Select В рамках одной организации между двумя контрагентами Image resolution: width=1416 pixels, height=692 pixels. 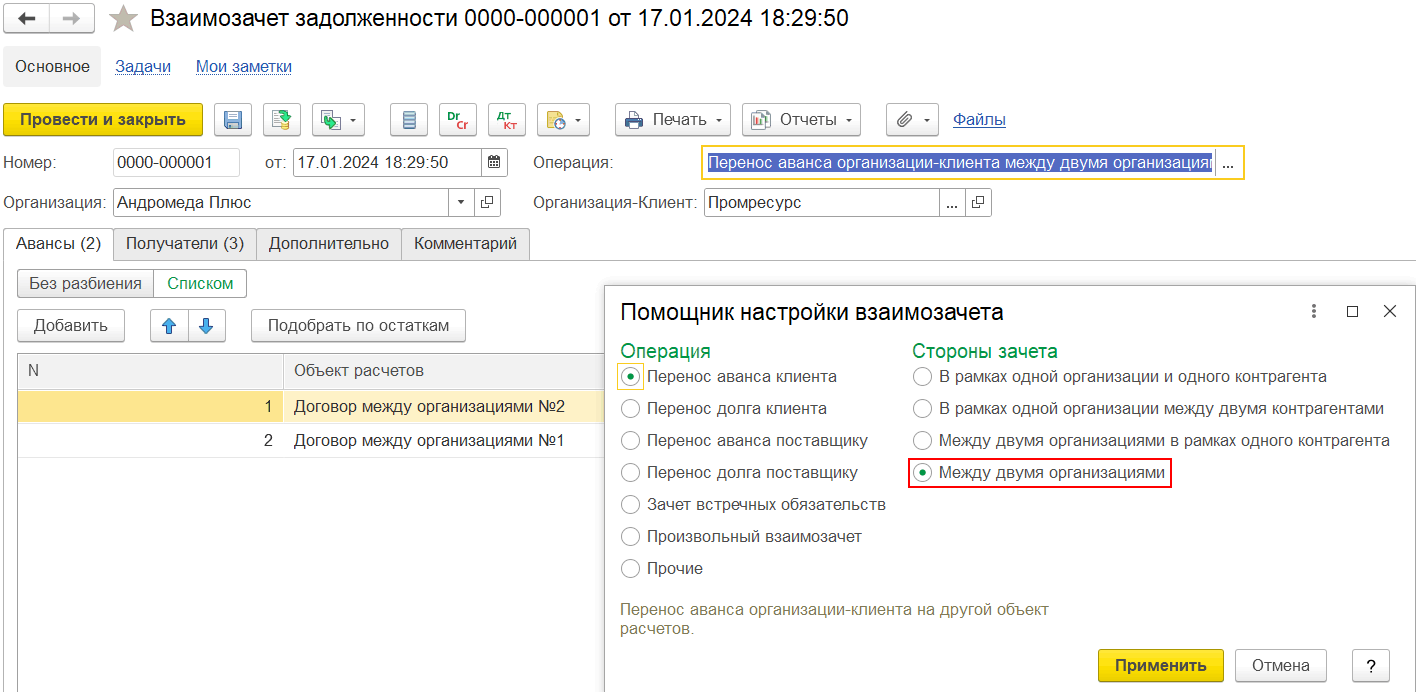click(921, 409)
